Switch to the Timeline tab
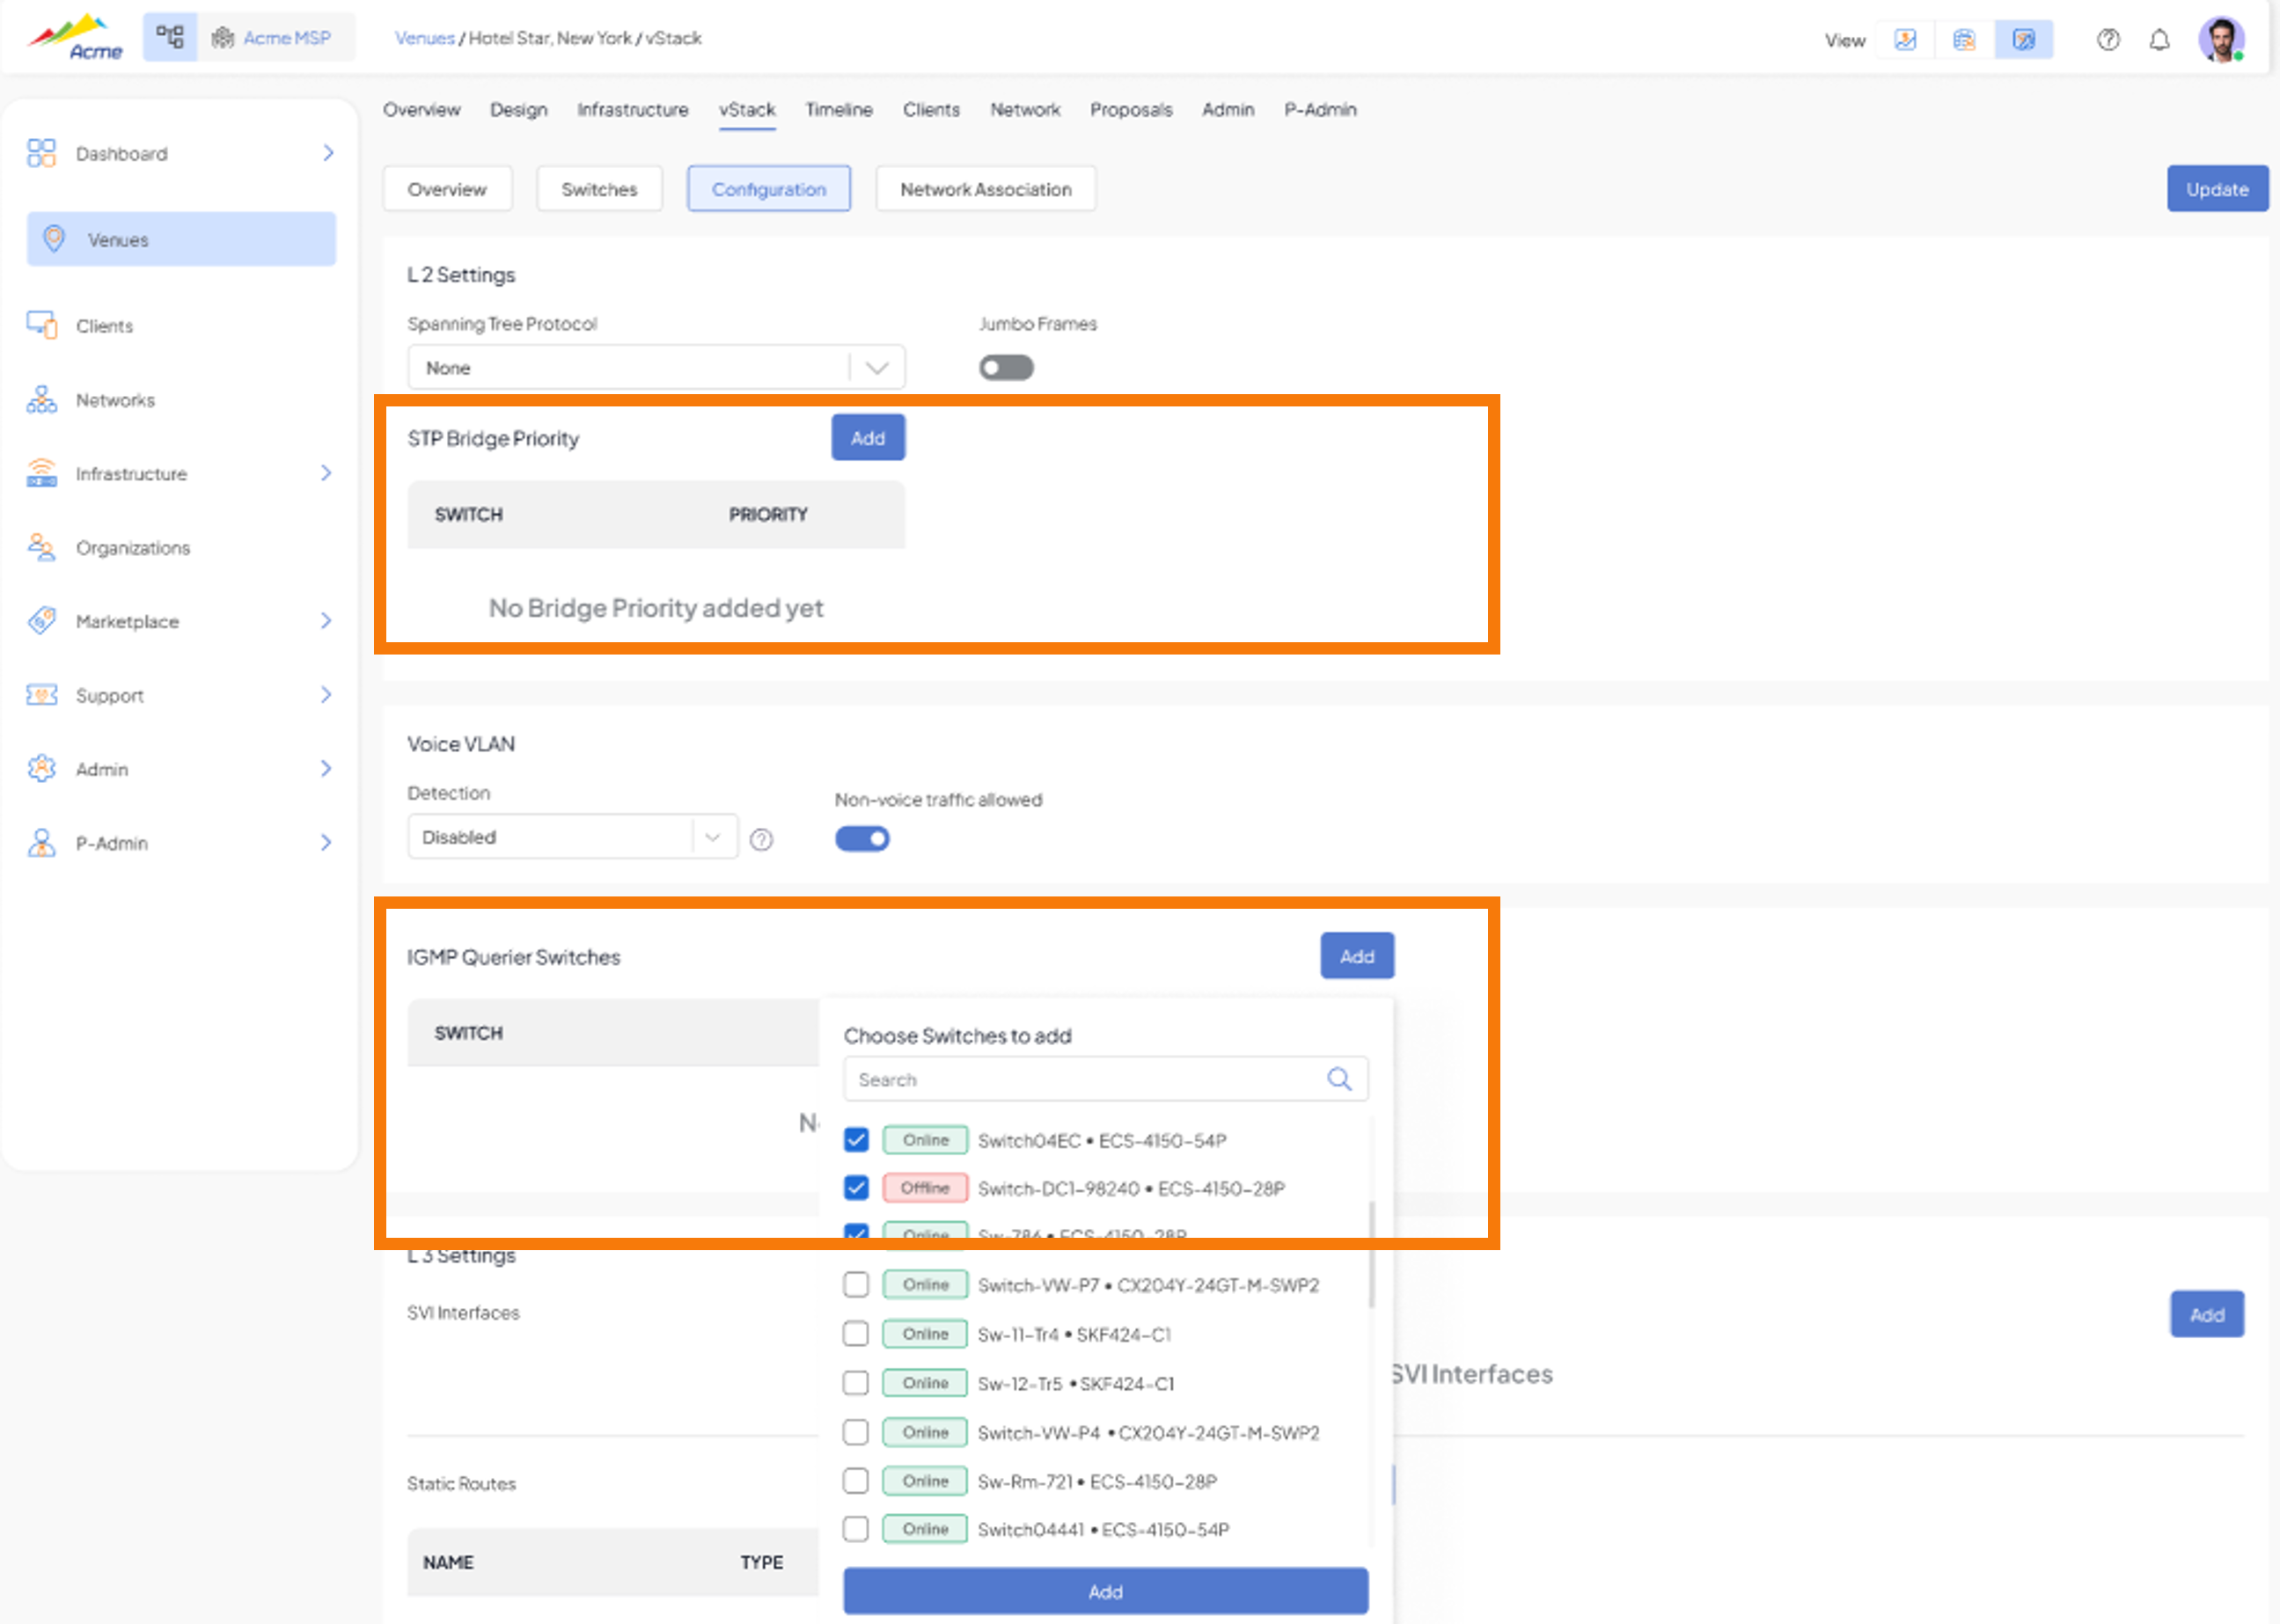 (x=839, y=110)
